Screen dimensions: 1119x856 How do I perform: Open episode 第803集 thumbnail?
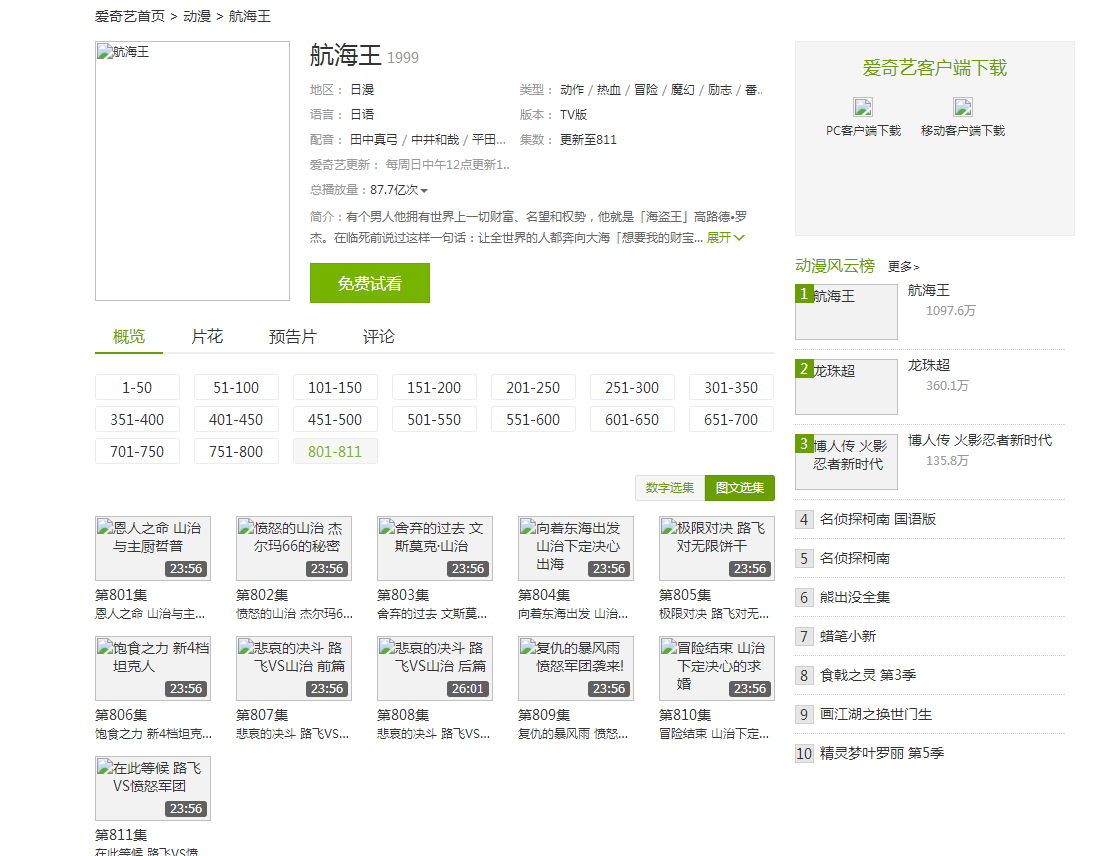tap(435, 548)
